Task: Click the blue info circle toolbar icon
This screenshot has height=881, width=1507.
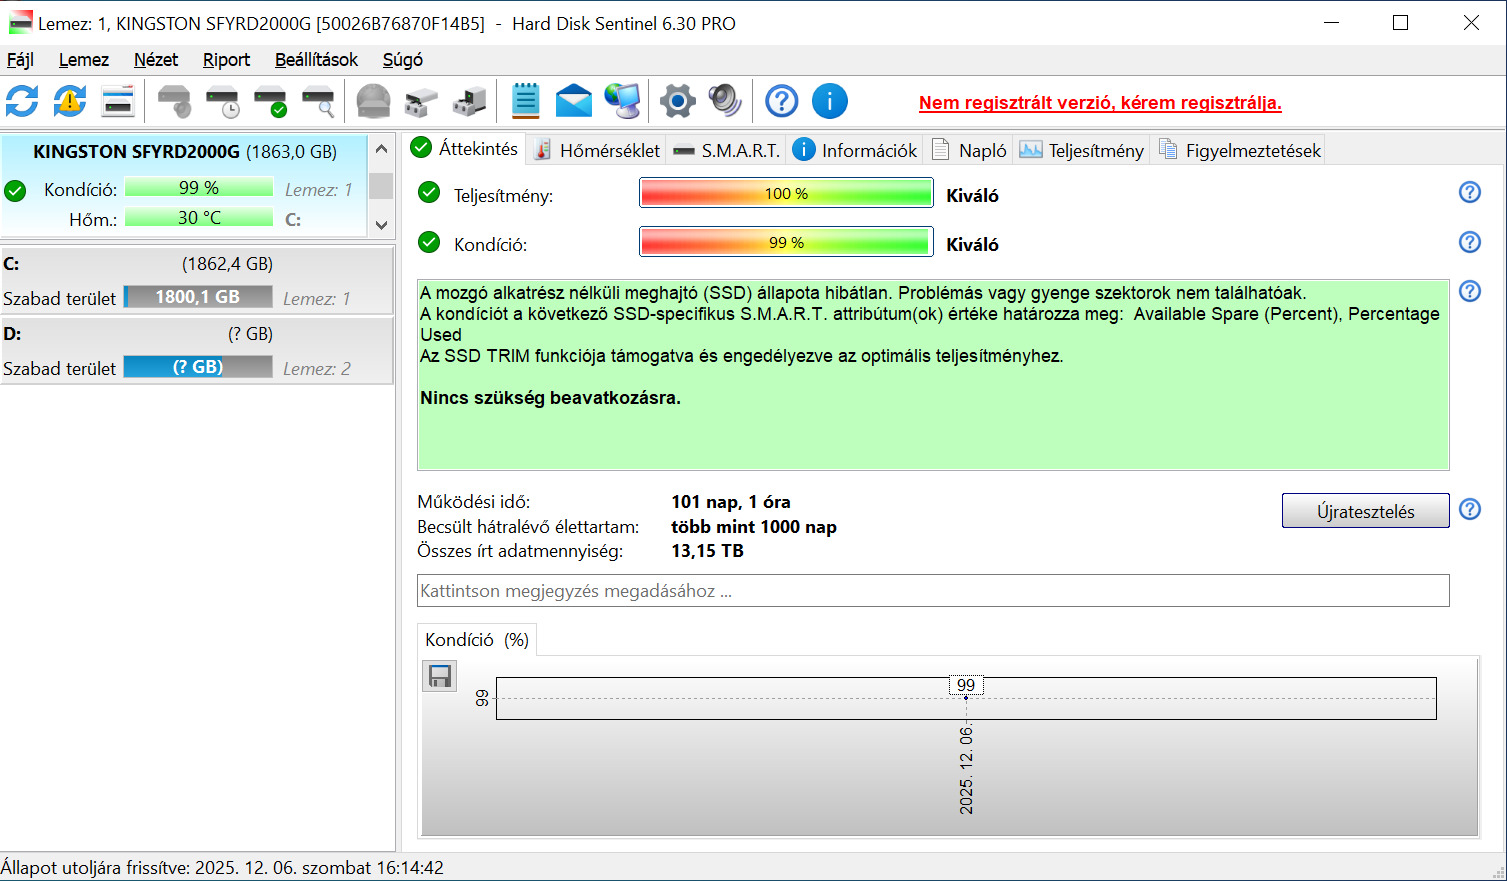Action: click(829, 101)
